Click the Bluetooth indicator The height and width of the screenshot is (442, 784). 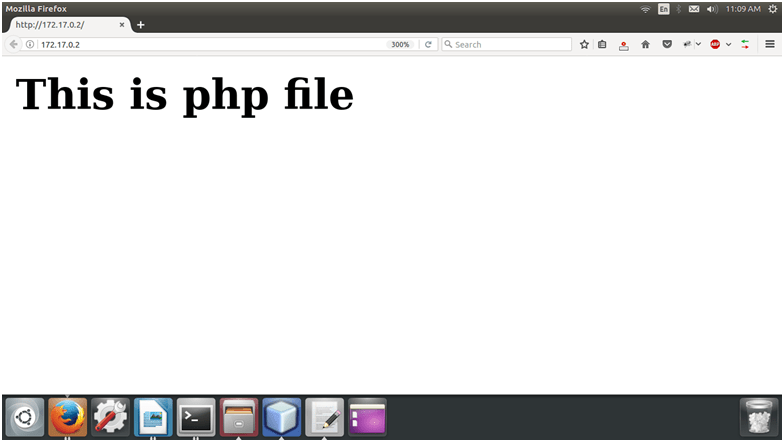[x=678, y=9]
